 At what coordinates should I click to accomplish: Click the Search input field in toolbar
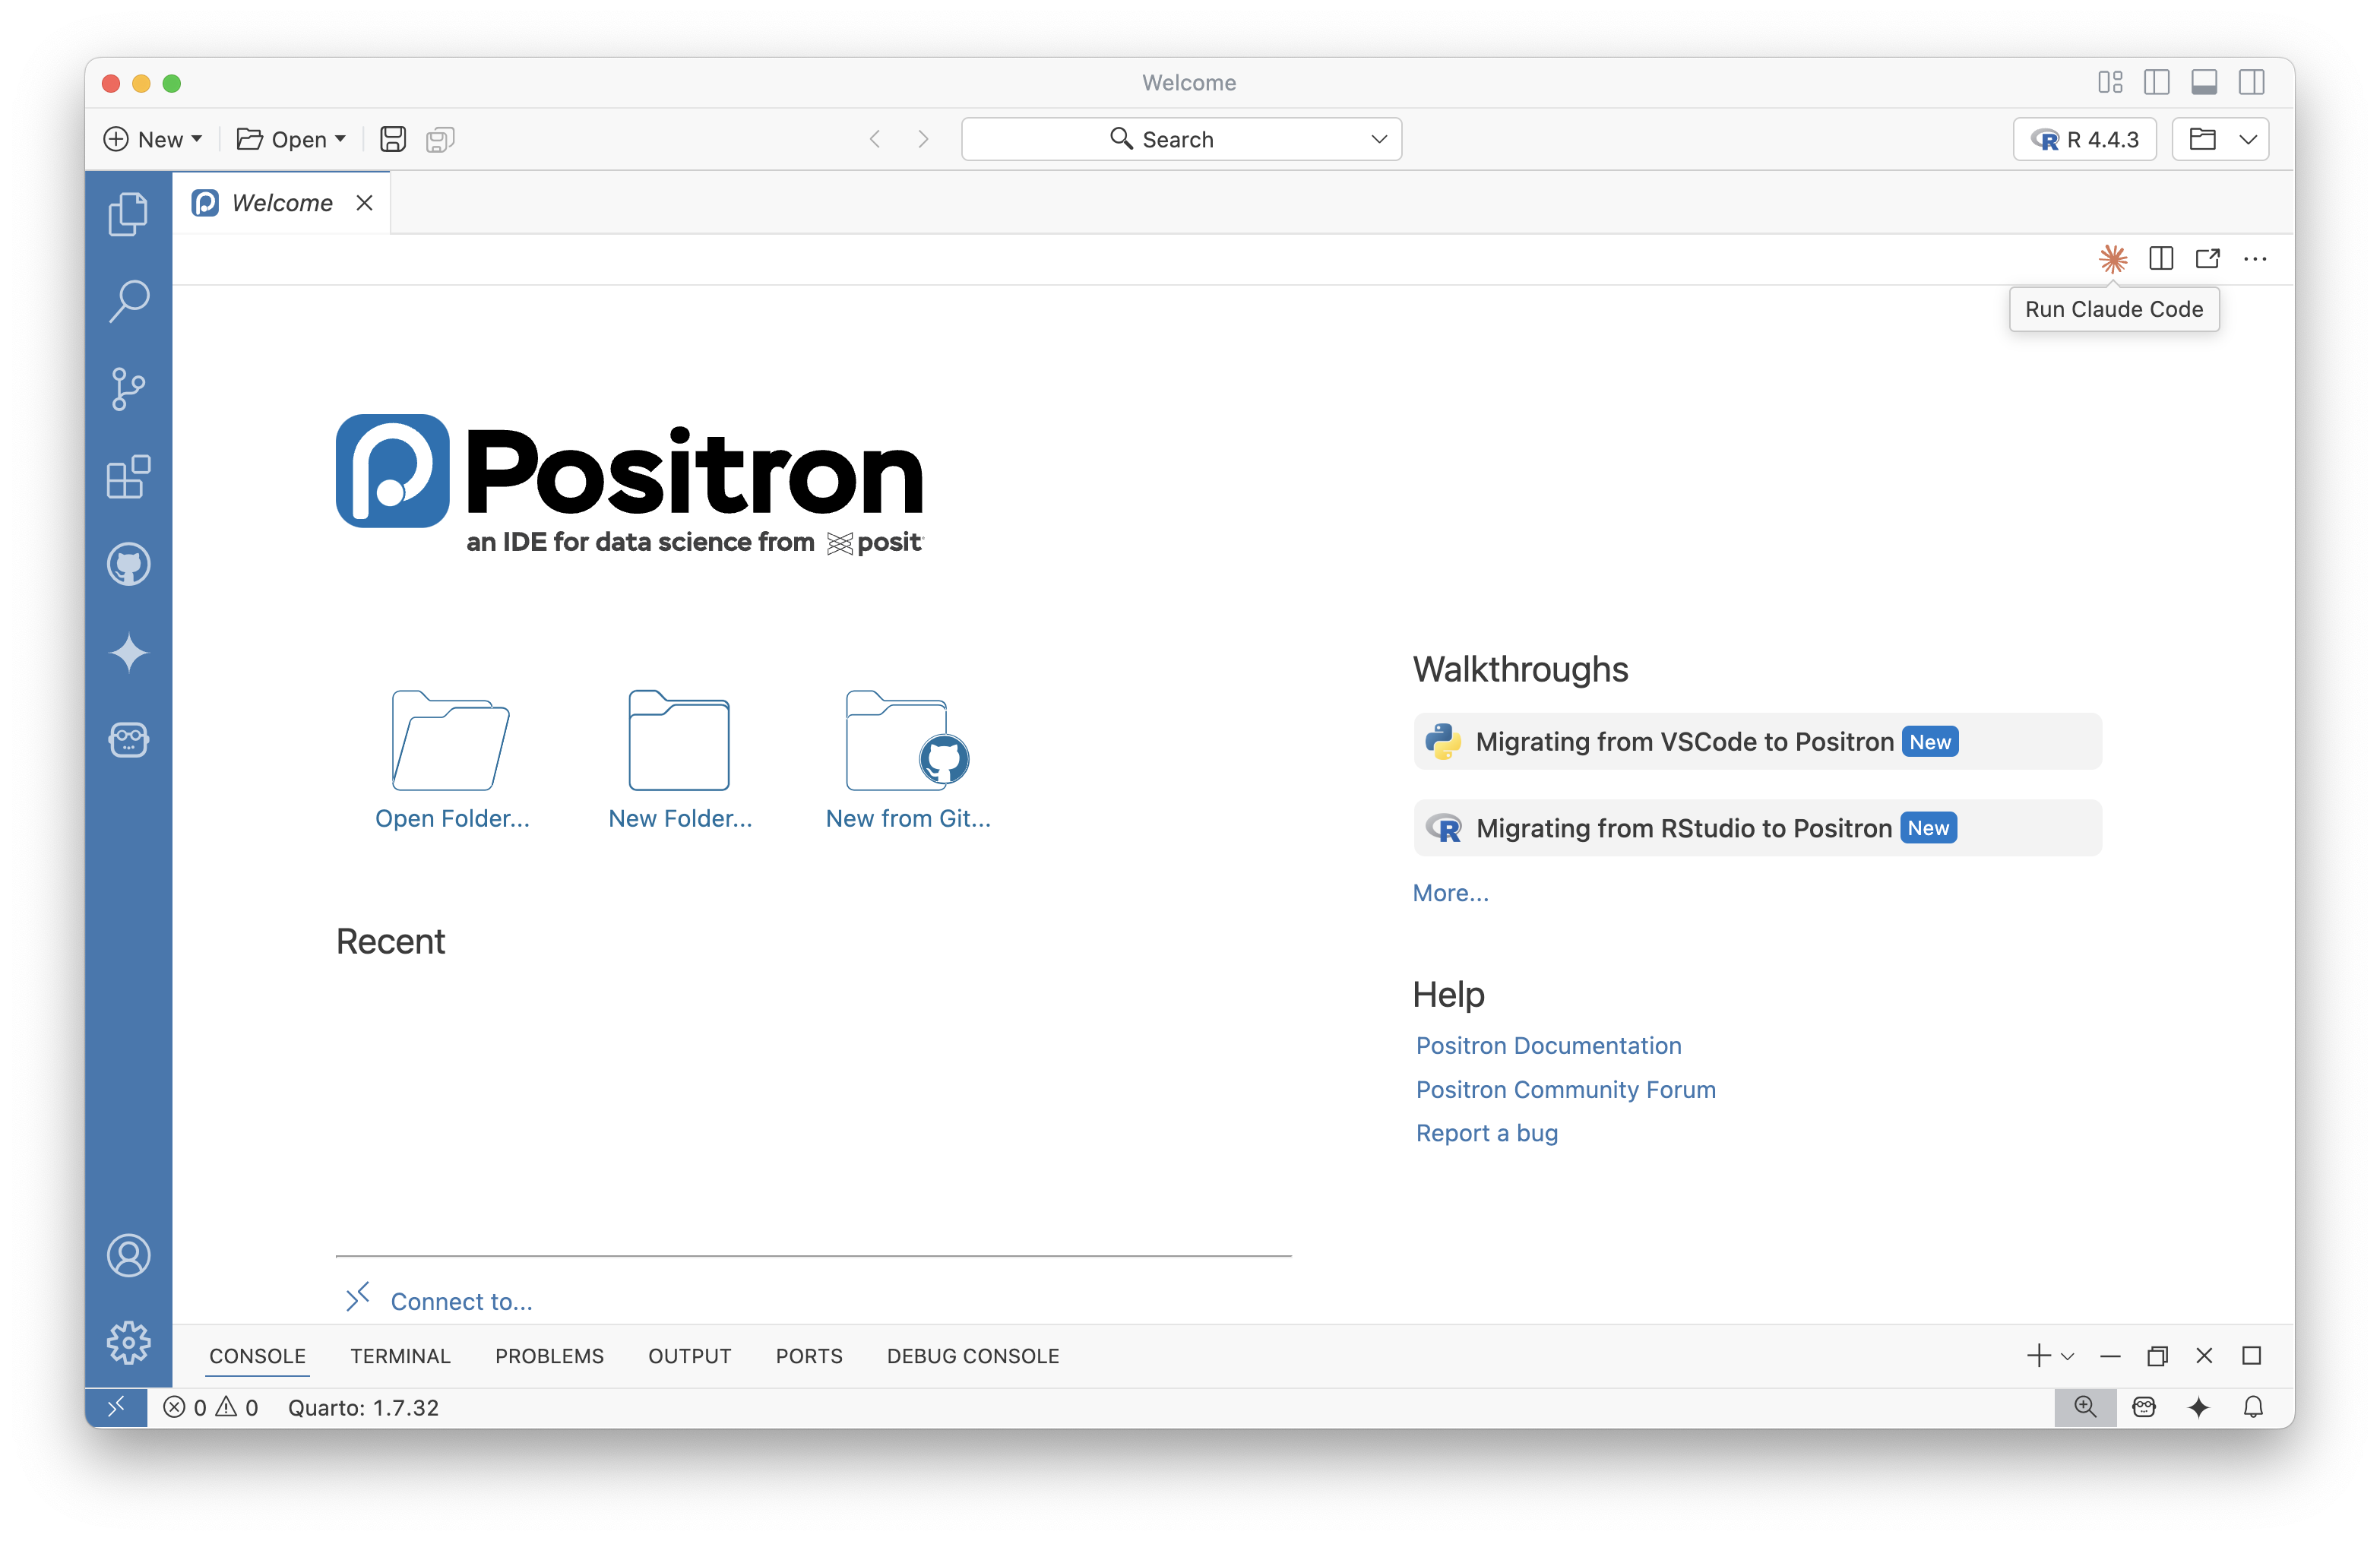coord(1181,139)
